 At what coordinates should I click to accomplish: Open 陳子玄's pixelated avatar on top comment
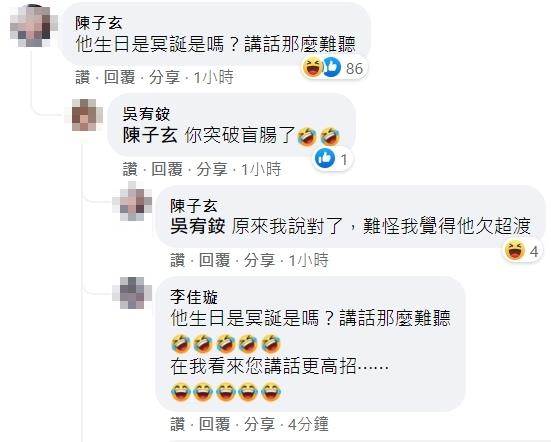[34, 26]
